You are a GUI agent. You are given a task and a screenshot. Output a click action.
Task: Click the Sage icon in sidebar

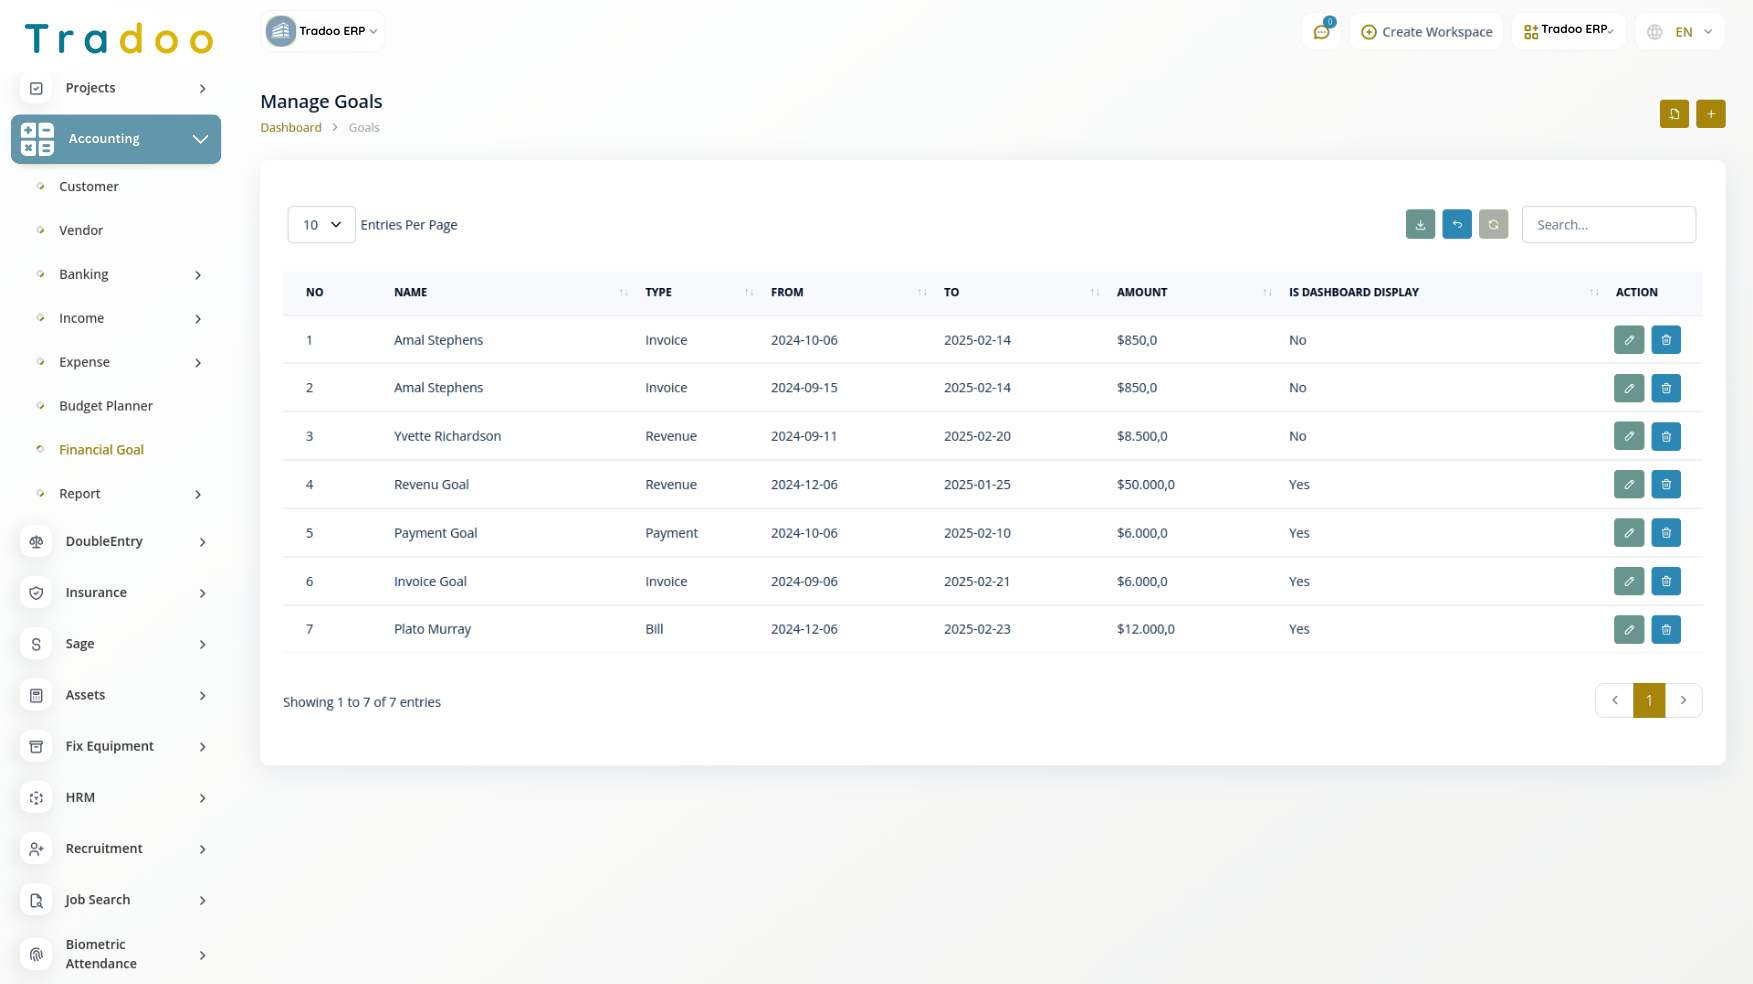(x=36, y=644)
